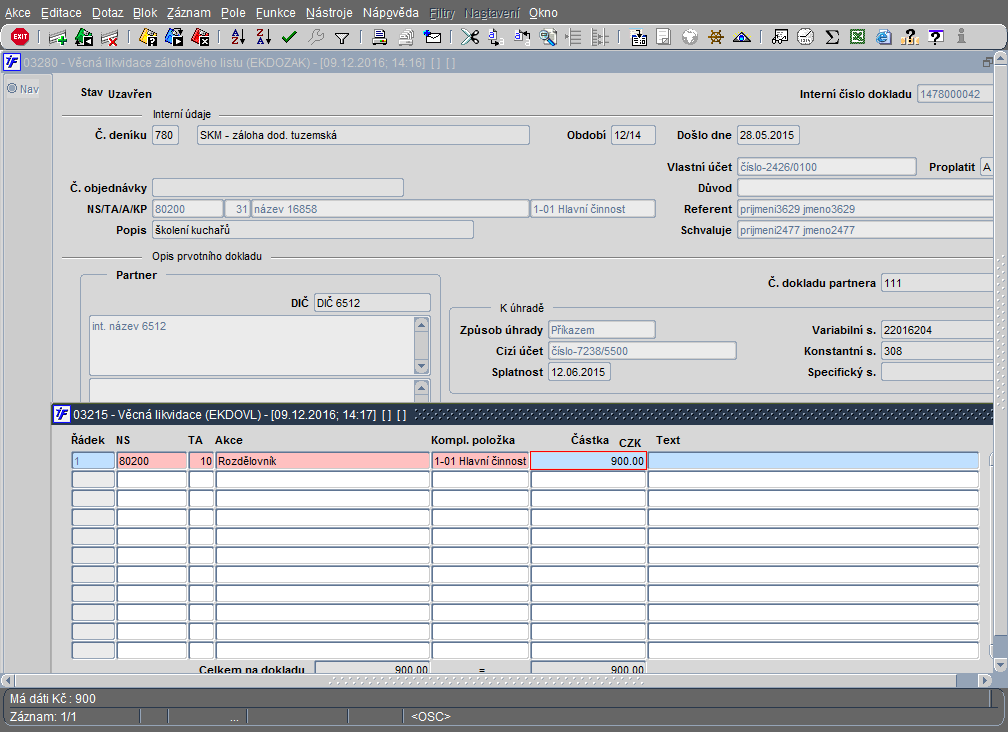Image resolution: width=1008 pixels, height=732 pixels.
Task: Open the Nástroje menu
Action: 329,13
